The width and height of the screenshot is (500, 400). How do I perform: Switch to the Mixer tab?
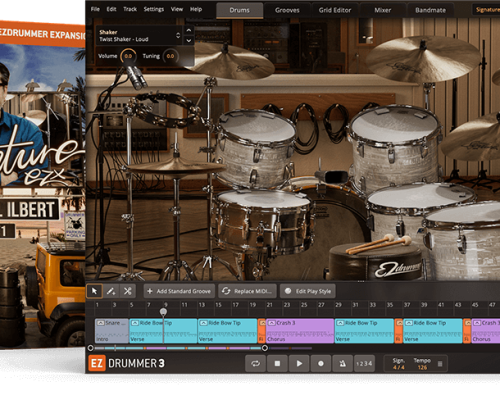coord(382,10)
